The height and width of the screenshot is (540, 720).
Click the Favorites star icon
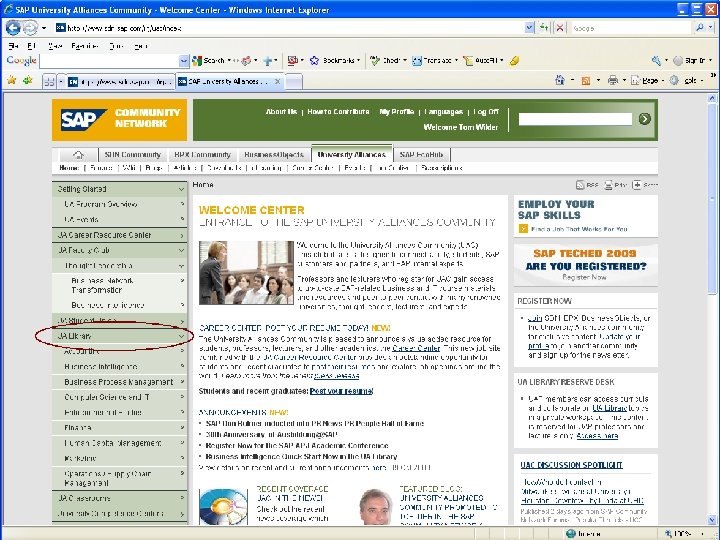pos(12,80)
